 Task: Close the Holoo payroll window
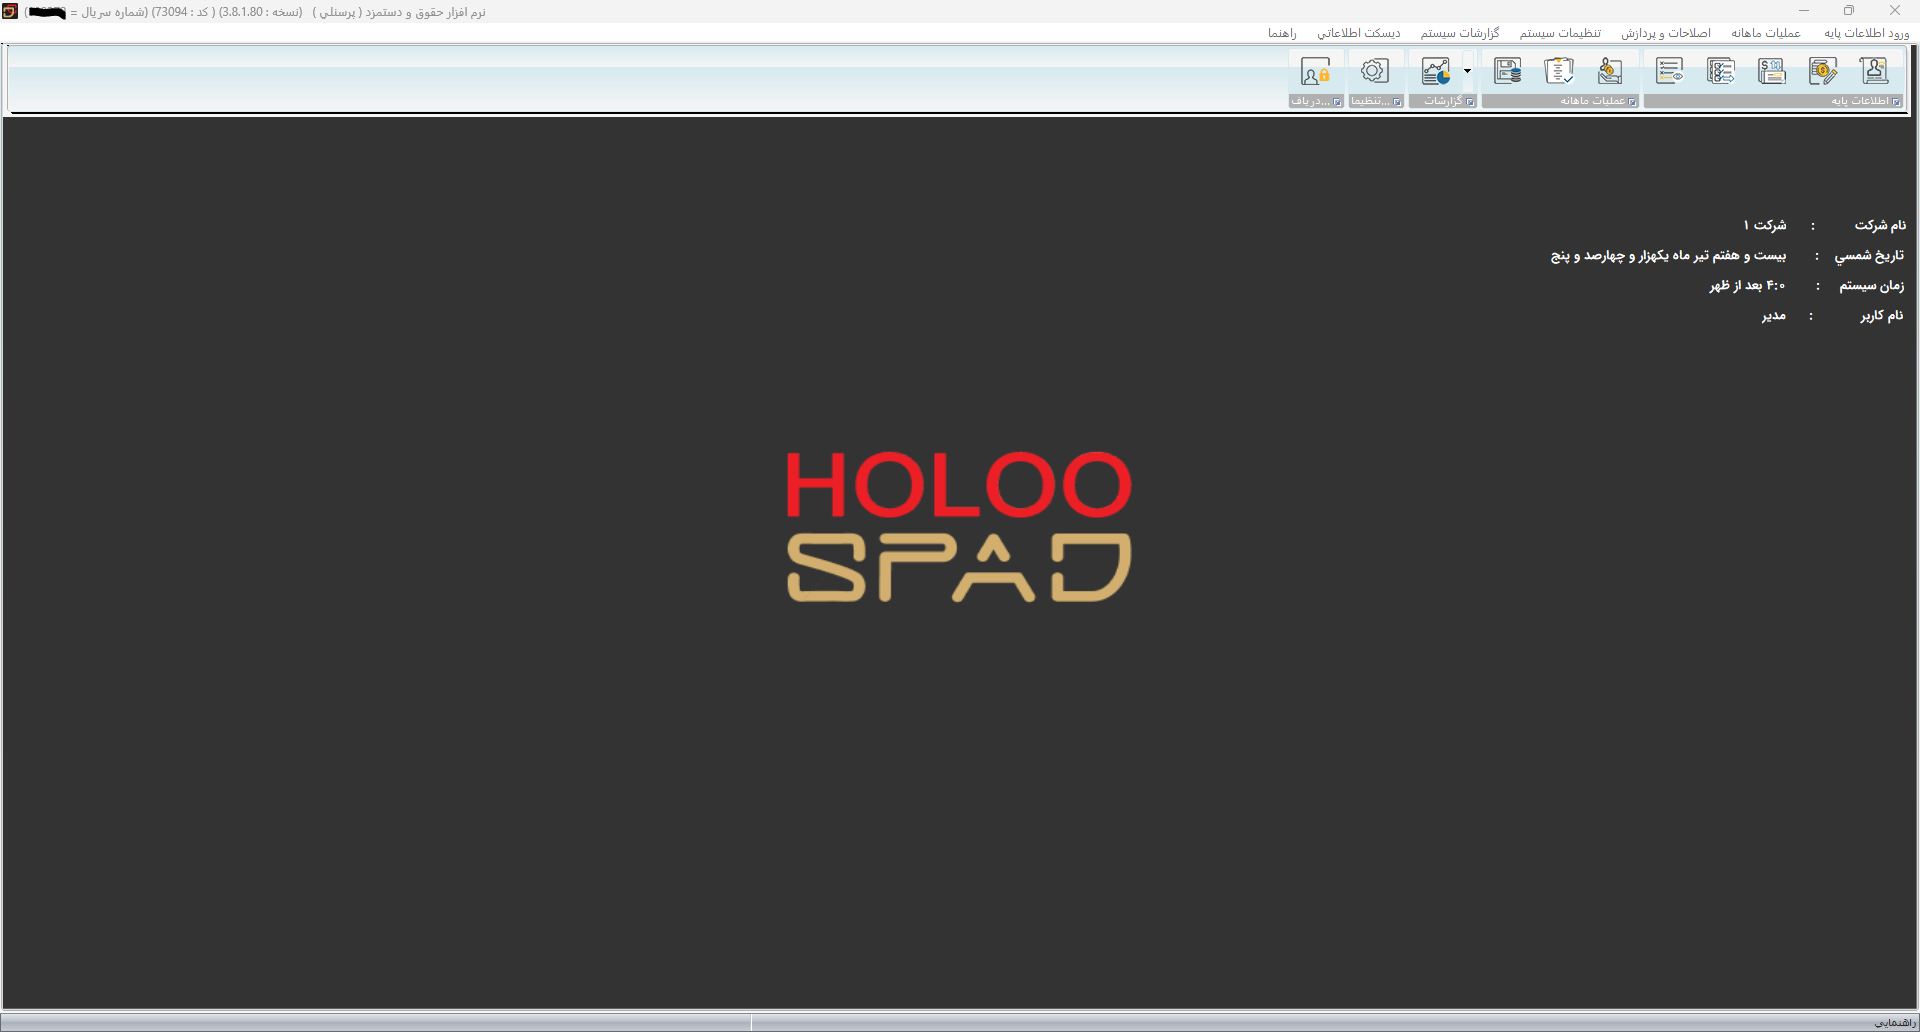click(1894, 11)
